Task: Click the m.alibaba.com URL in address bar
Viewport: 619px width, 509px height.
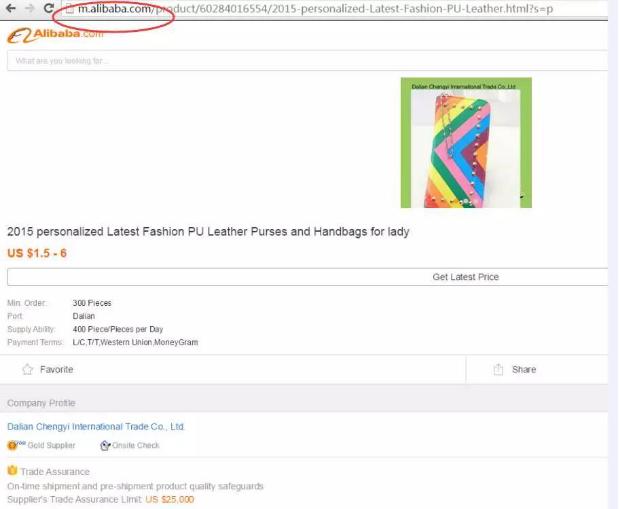Action: (115, 9)
